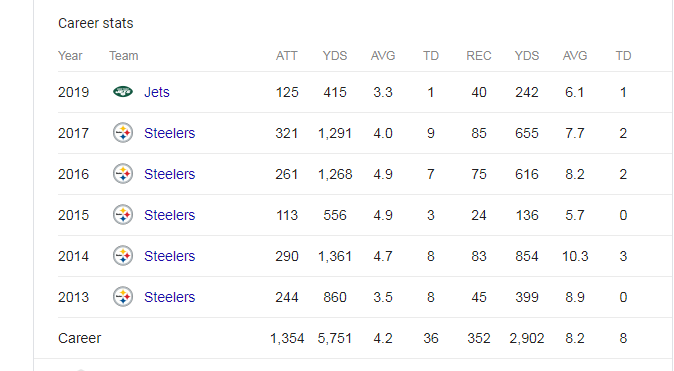
Task: Click the Career totals row label
Action: [80, 338]
